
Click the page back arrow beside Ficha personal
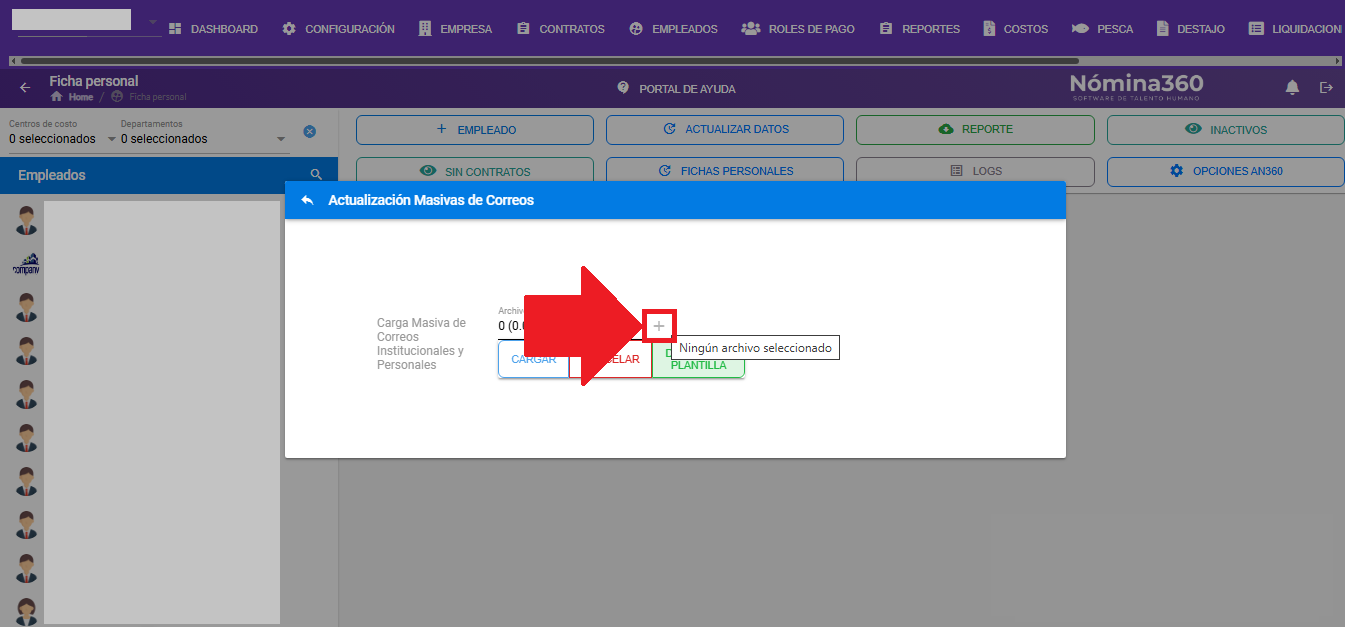tap(25, 88)
